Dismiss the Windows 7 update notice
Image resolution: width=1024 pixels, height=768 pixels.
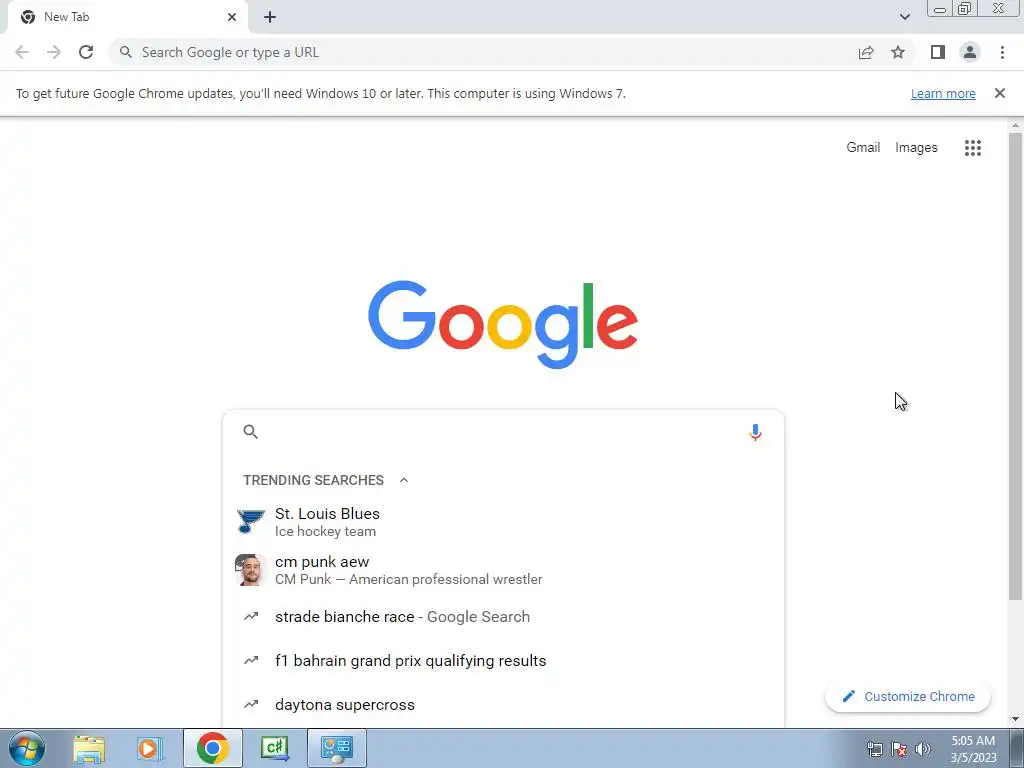point(999,93)
